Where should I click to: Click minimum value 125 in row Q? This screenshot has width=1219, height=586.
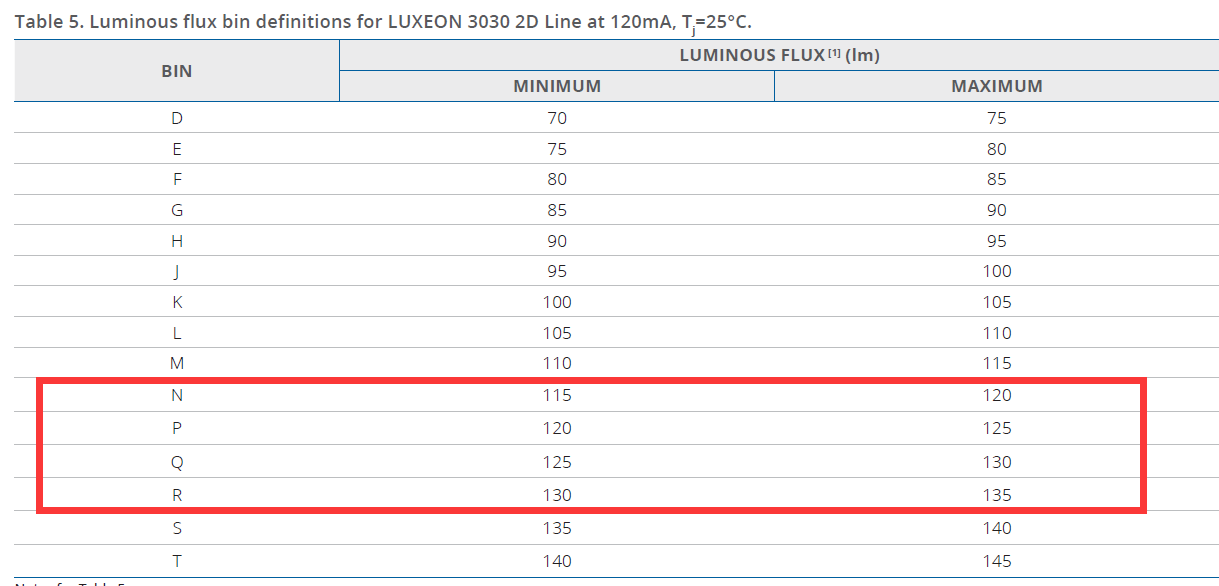tap(557, 462)
